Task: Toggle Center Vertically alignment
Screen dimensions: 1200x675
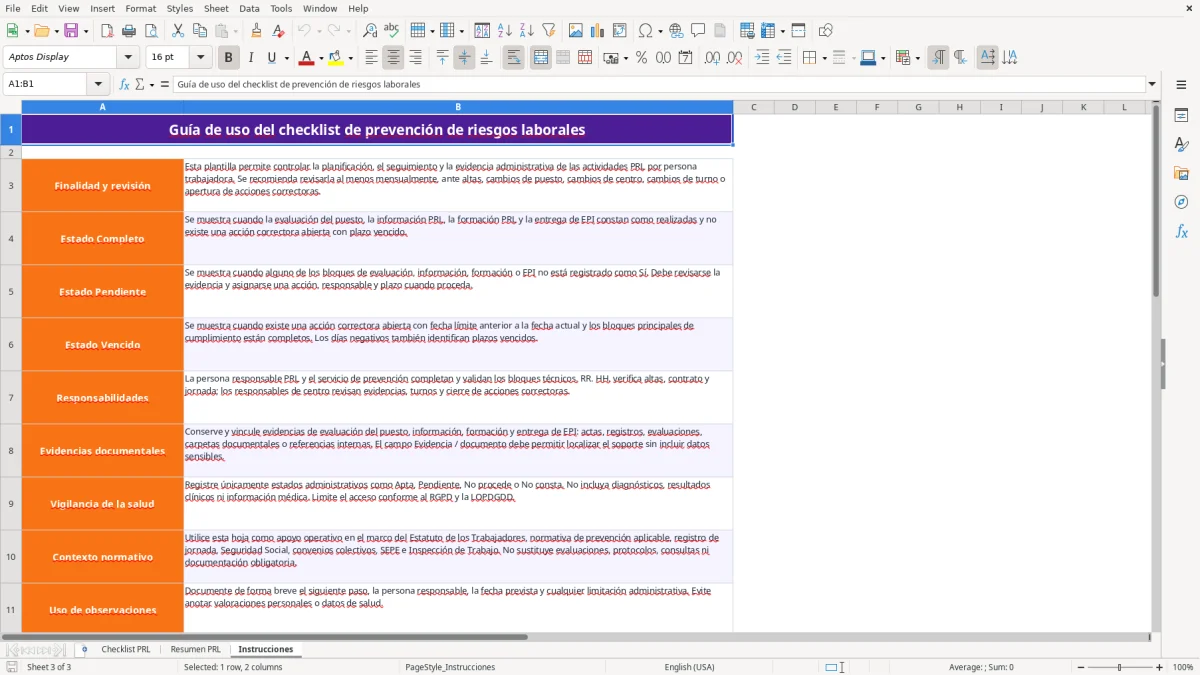Action: click(464, 58)
